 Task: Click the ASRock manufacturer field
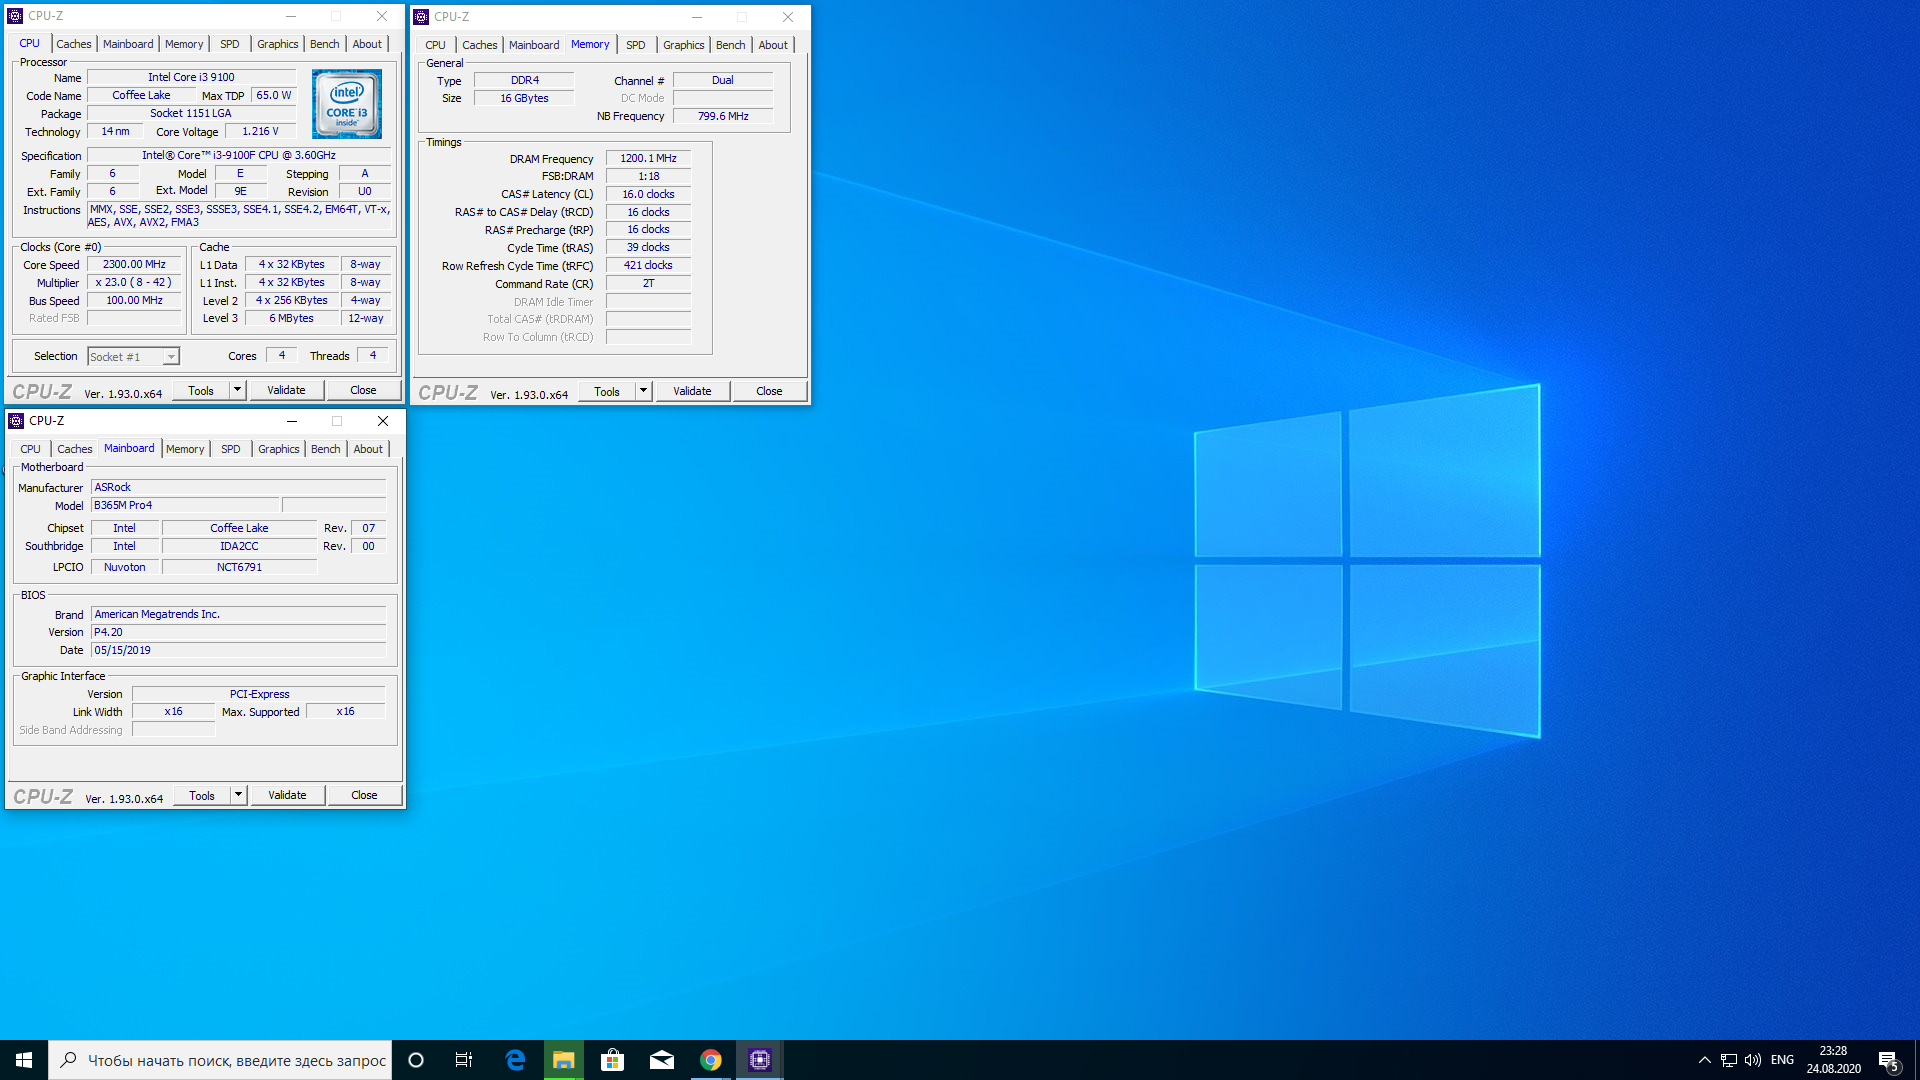[x=238, y=487]
